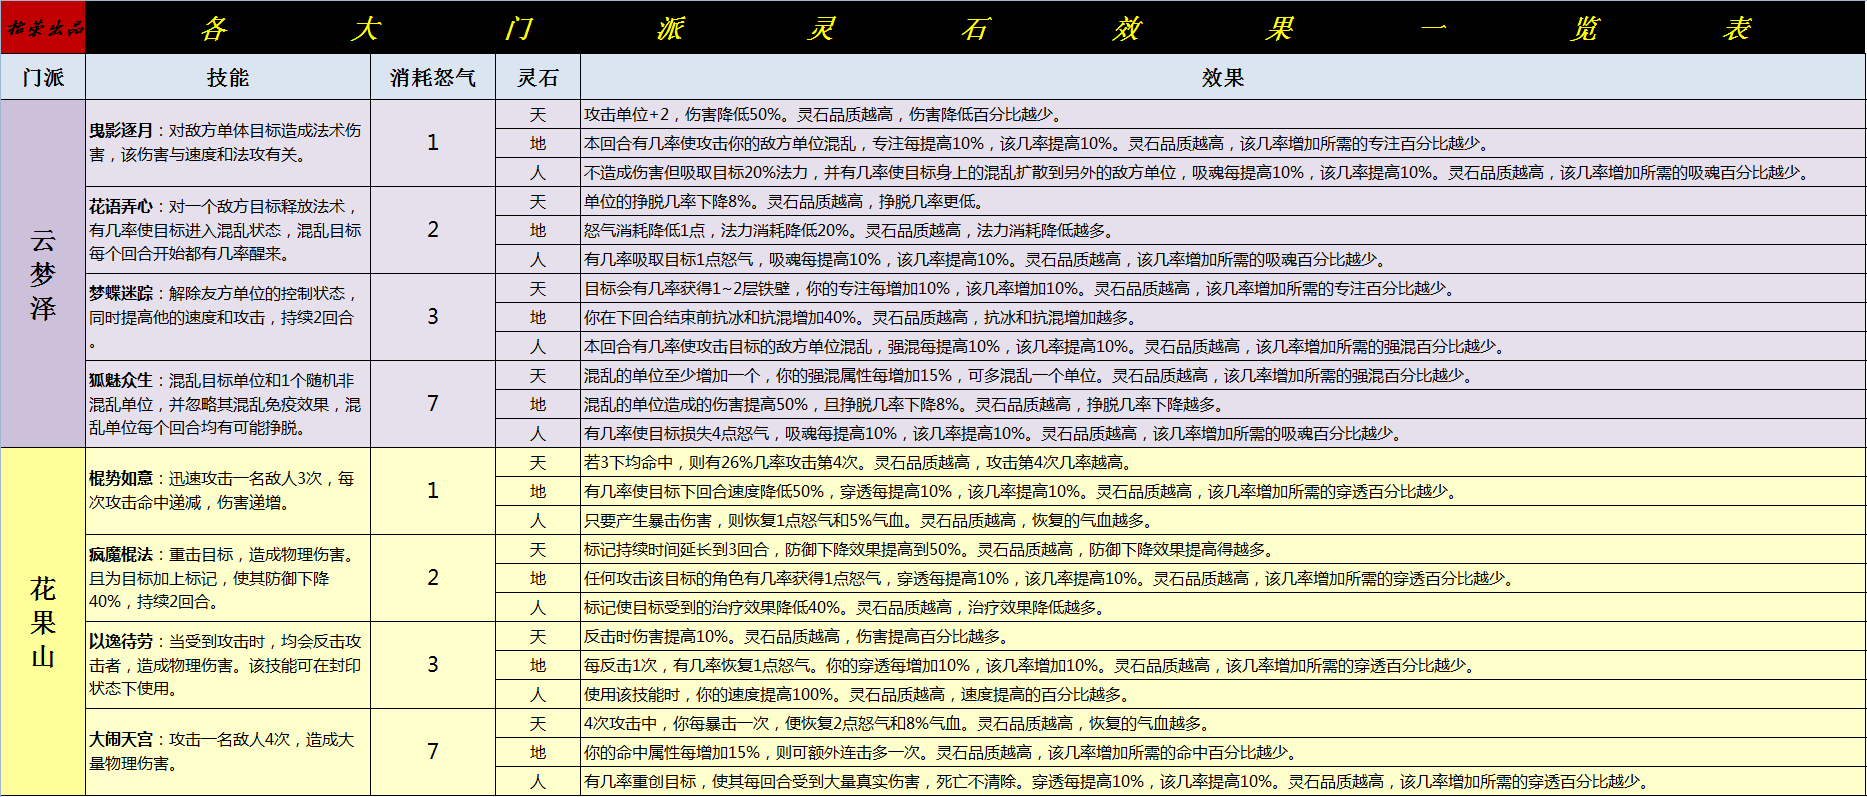The image size is (1867, 797).
Task: Click the 梦蝶迷踪 skill description cell
Action: point(228,317)
